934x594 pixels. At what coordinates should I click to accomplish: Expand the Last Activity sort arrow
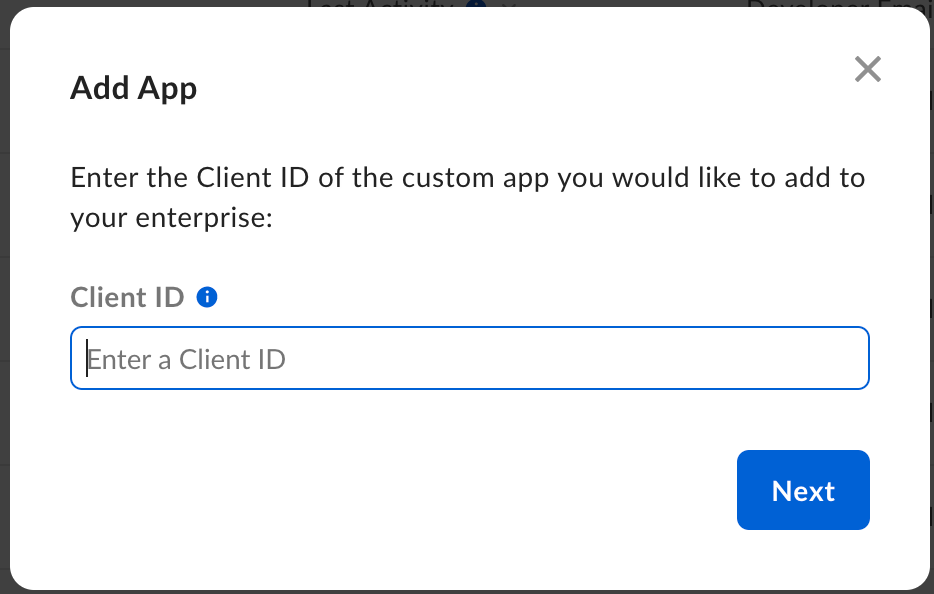pyautogui.click(x=508, y=5)
